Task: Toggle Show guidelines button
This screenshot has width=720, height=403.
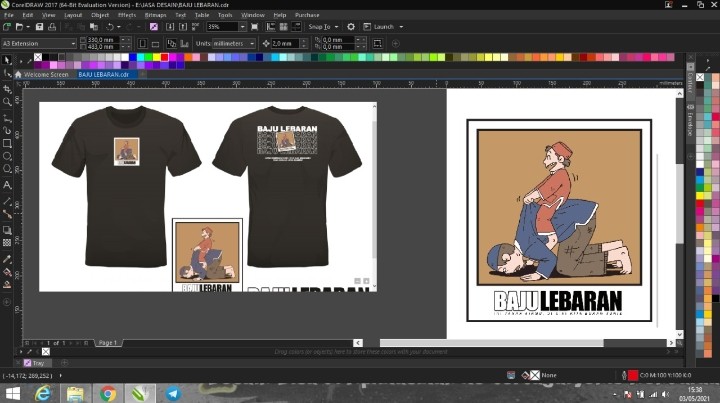Action: tap(297, 27)
